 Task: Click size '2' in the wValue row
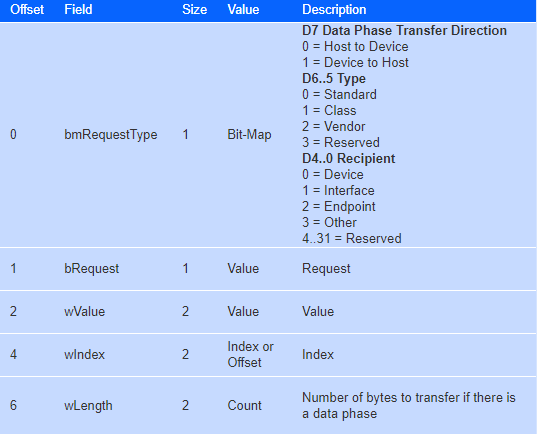pyautogui.click(x=185, y=311)
